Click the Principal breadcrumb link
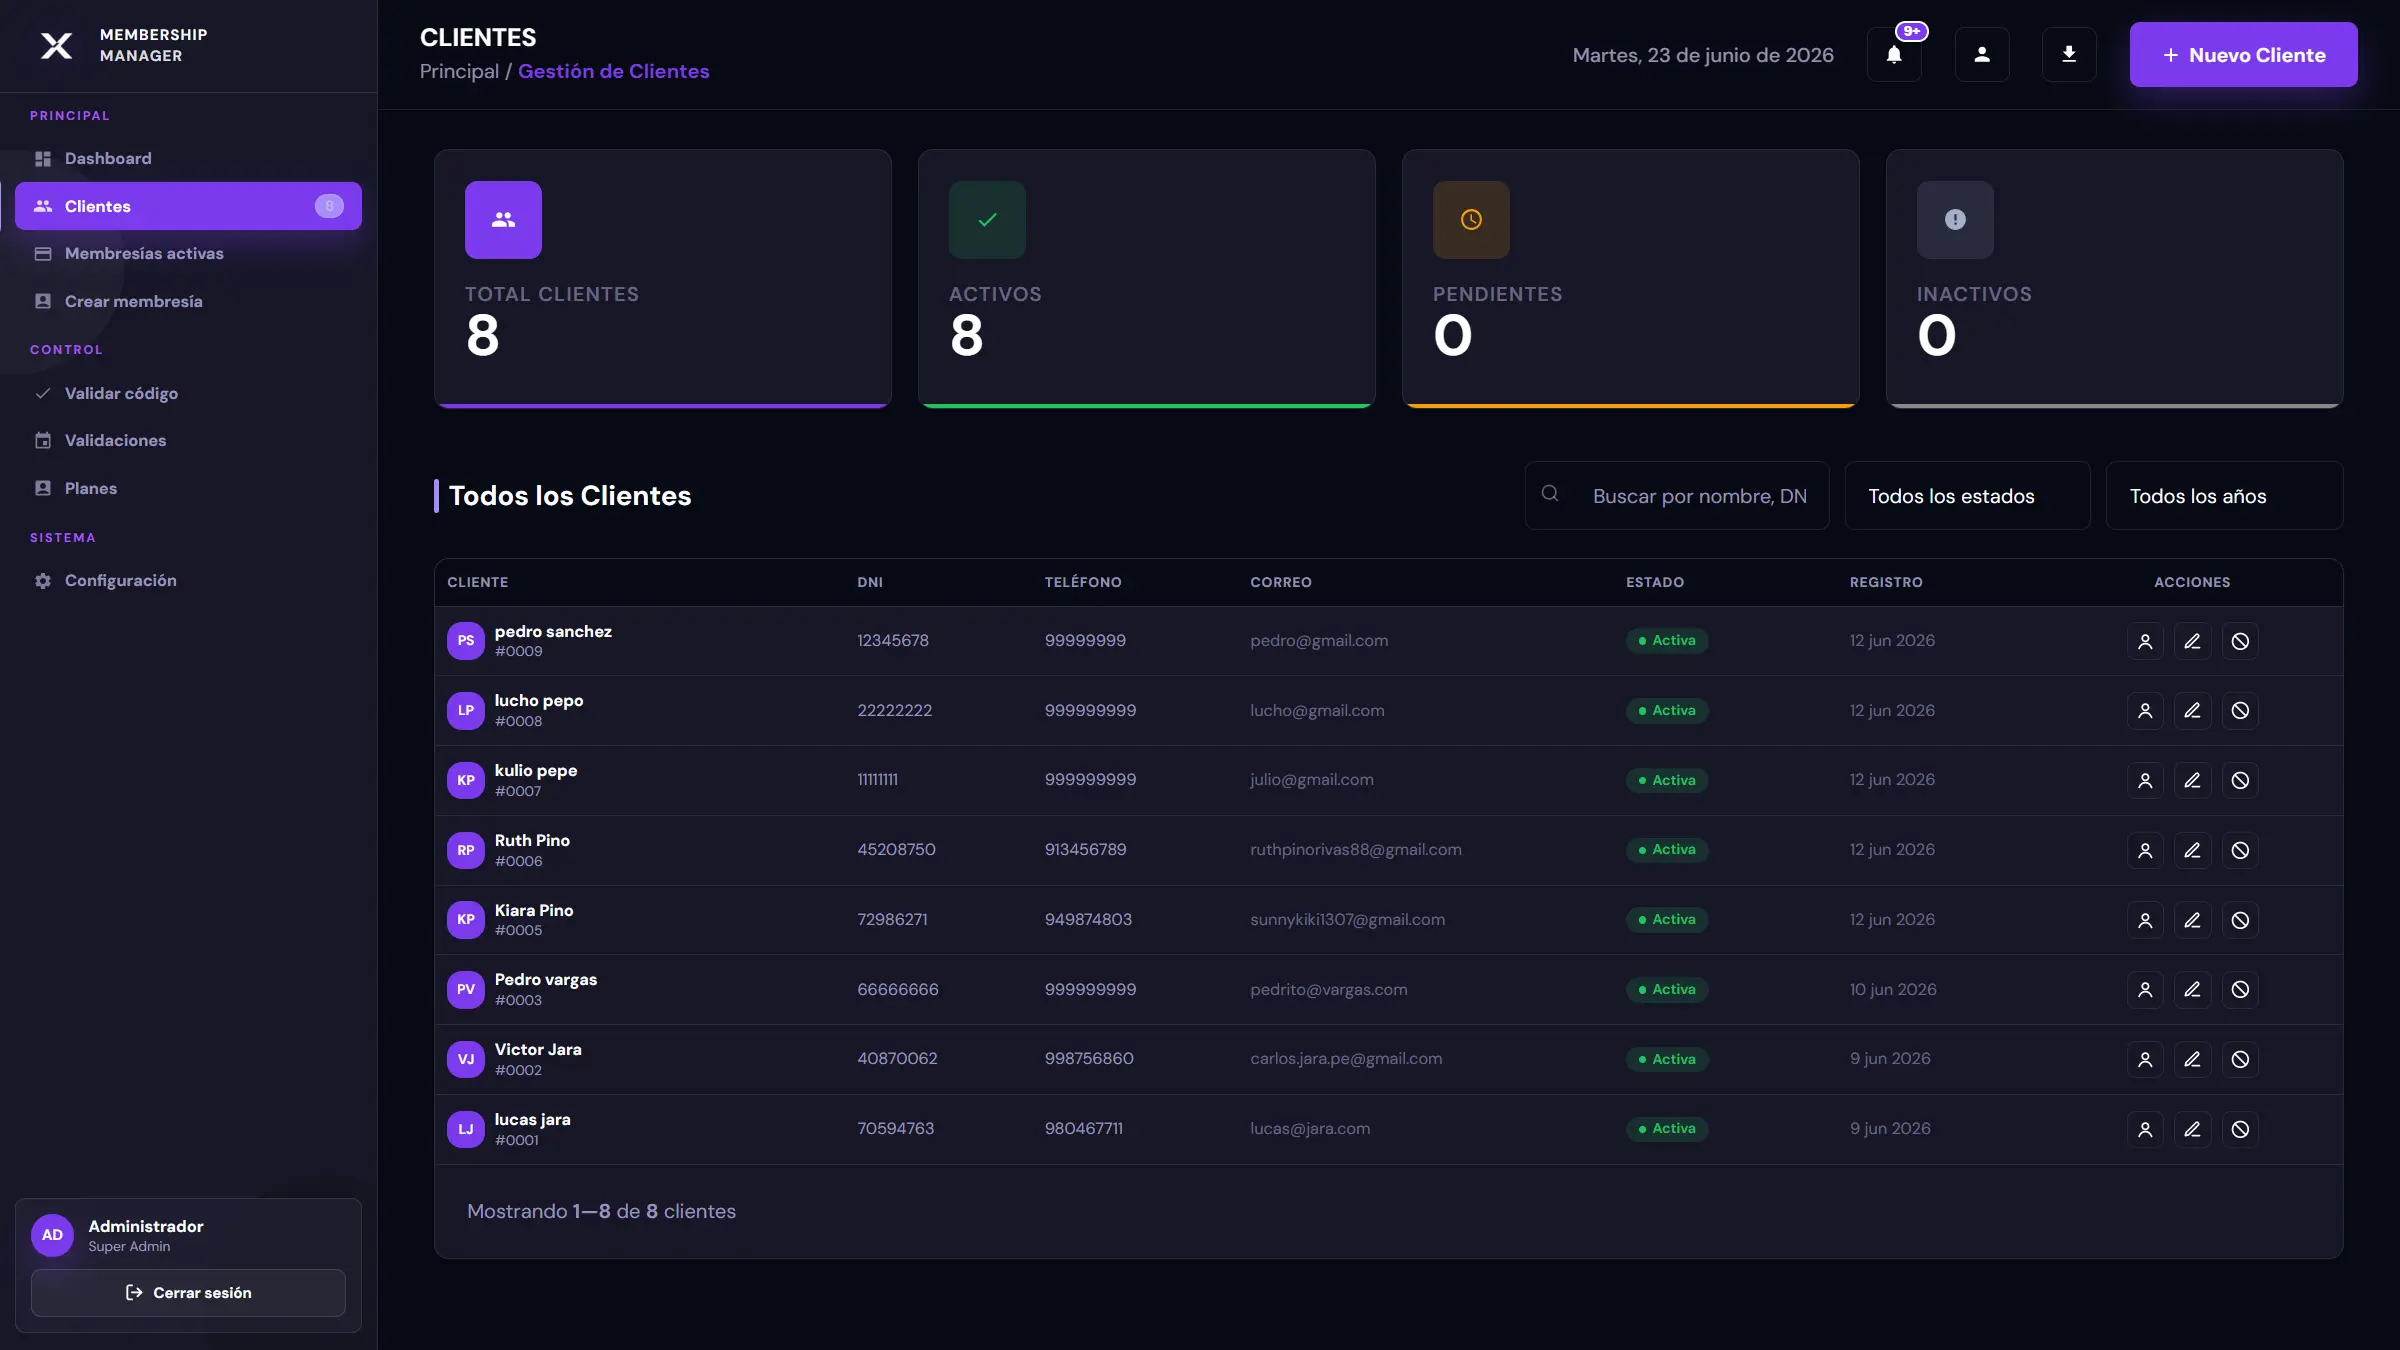Screen dimensions: 2400x1350 459,72
